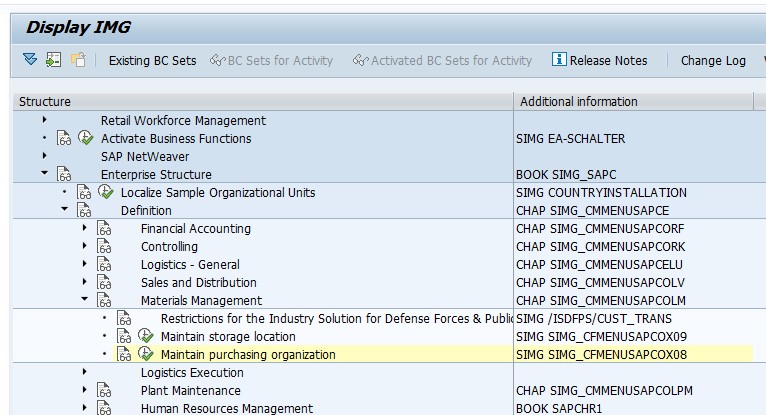Click CHAP SIMG_CMMENUSAPCE cell
Image resolution: width=766 pixels, height=415 pixels.
click(x=593, y=211)
